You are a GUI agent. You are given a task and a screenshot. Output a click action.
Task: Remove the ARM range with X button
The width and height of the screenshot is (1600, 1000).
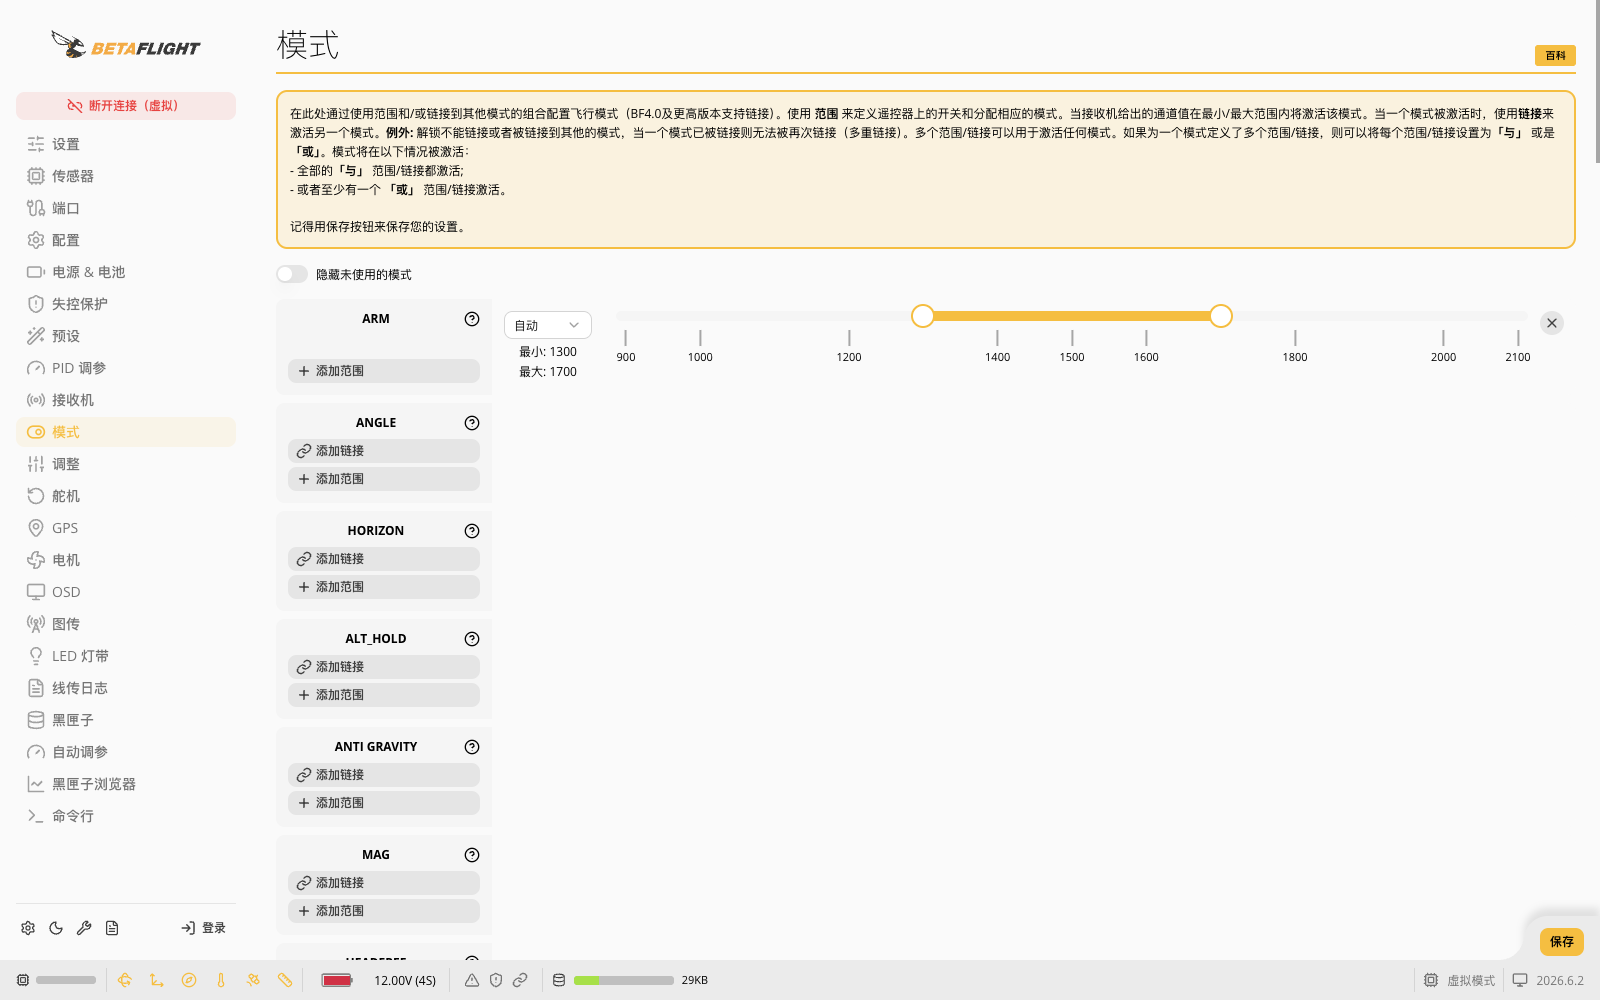(1552, 323)
